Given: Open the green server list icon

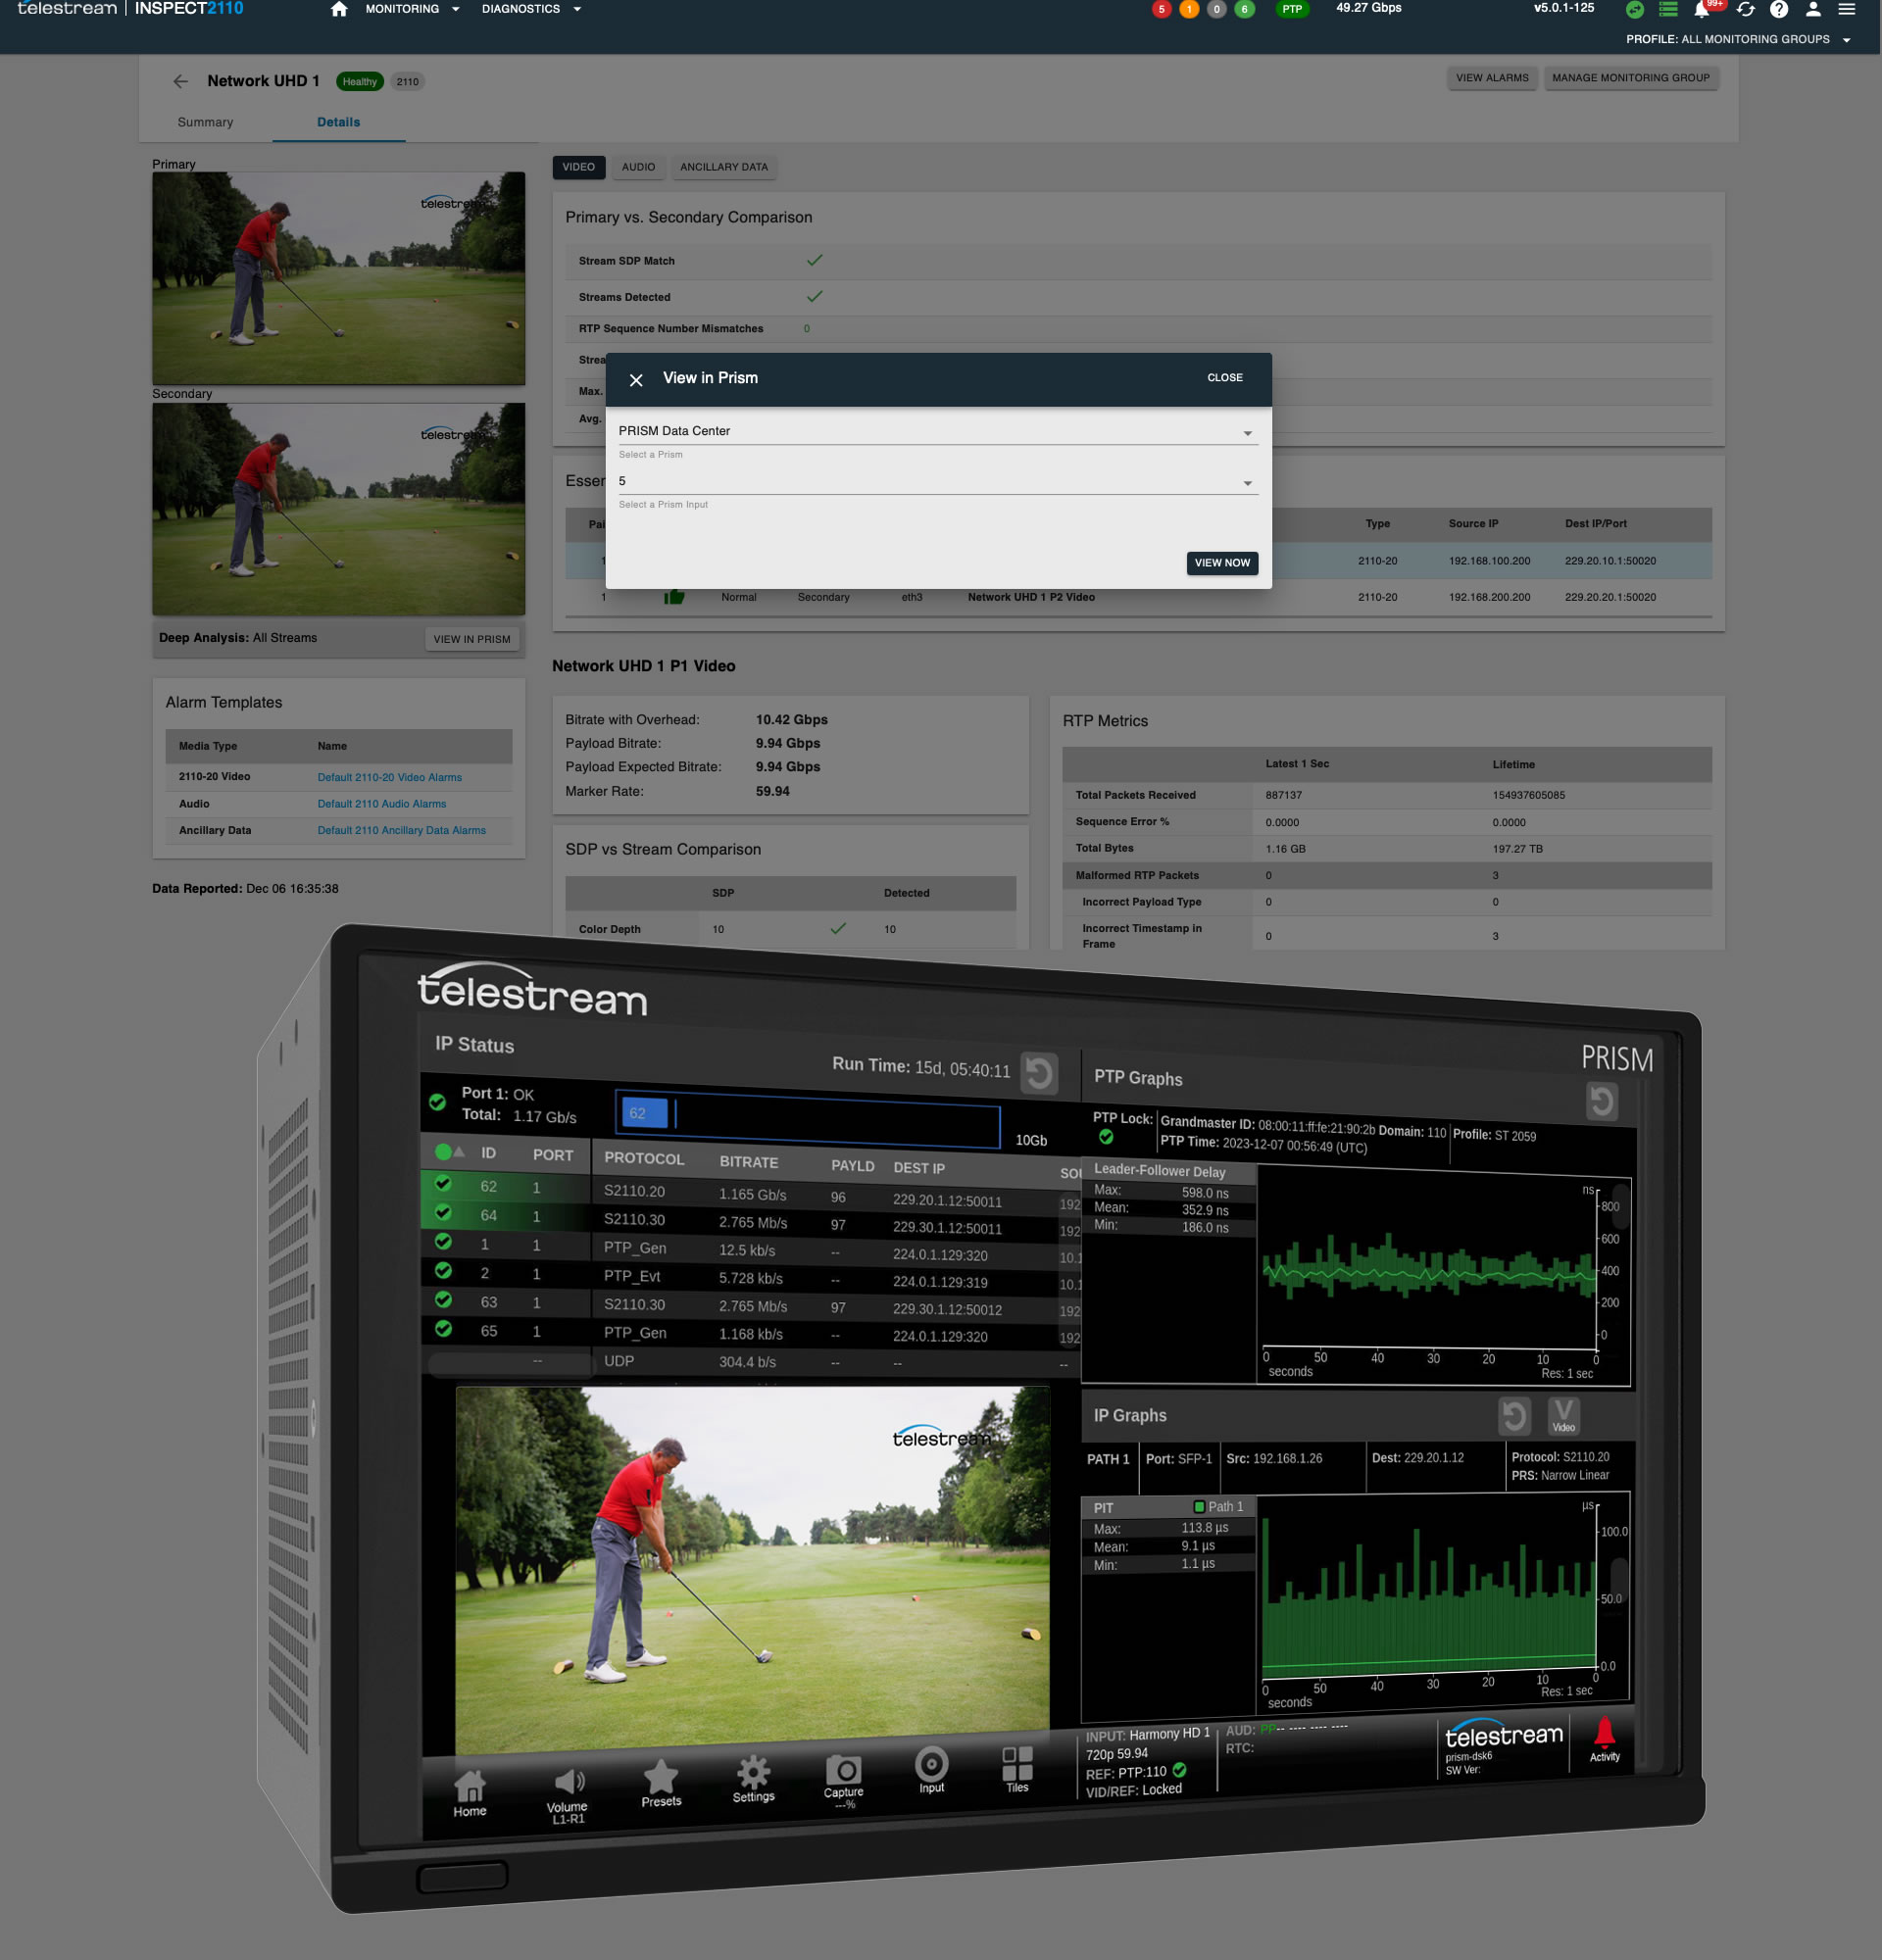Looking at the screenshot, I should point(1668,9).
